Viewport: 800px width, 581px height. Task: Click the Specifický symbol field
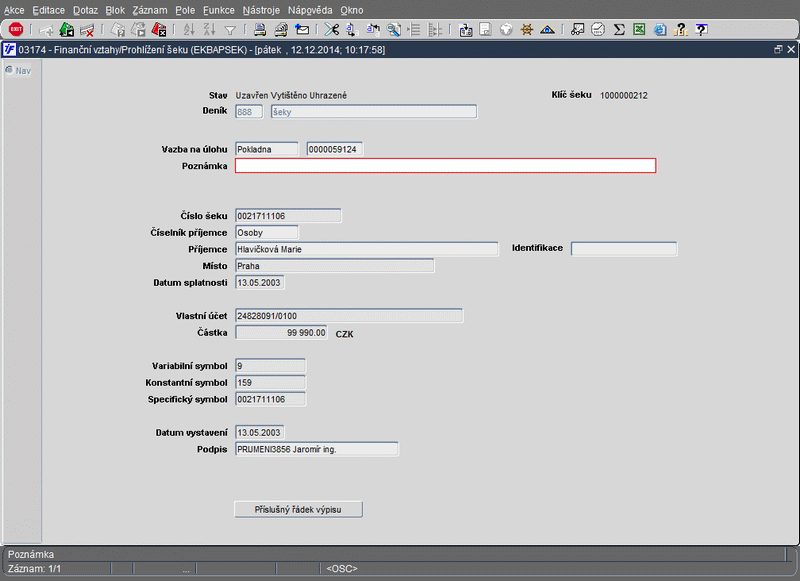click(270, 399)
